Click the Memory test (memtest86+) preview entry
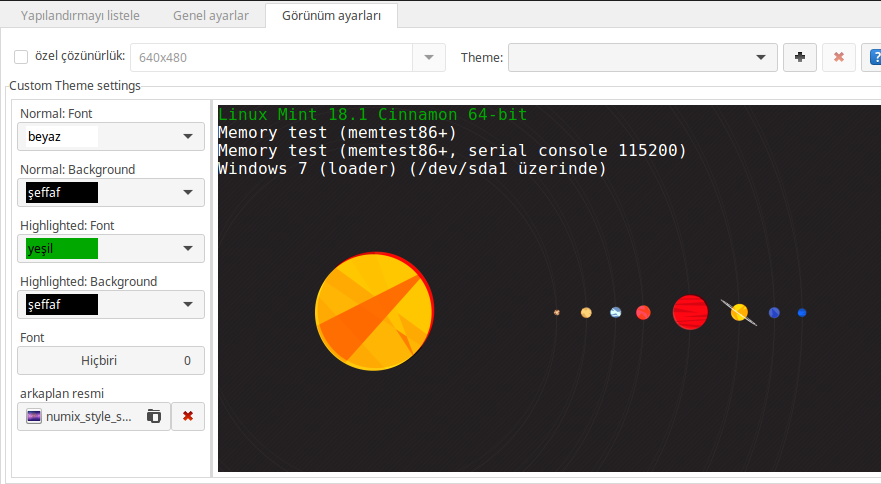Screen dimensions: 881x484 coord(337,133)
